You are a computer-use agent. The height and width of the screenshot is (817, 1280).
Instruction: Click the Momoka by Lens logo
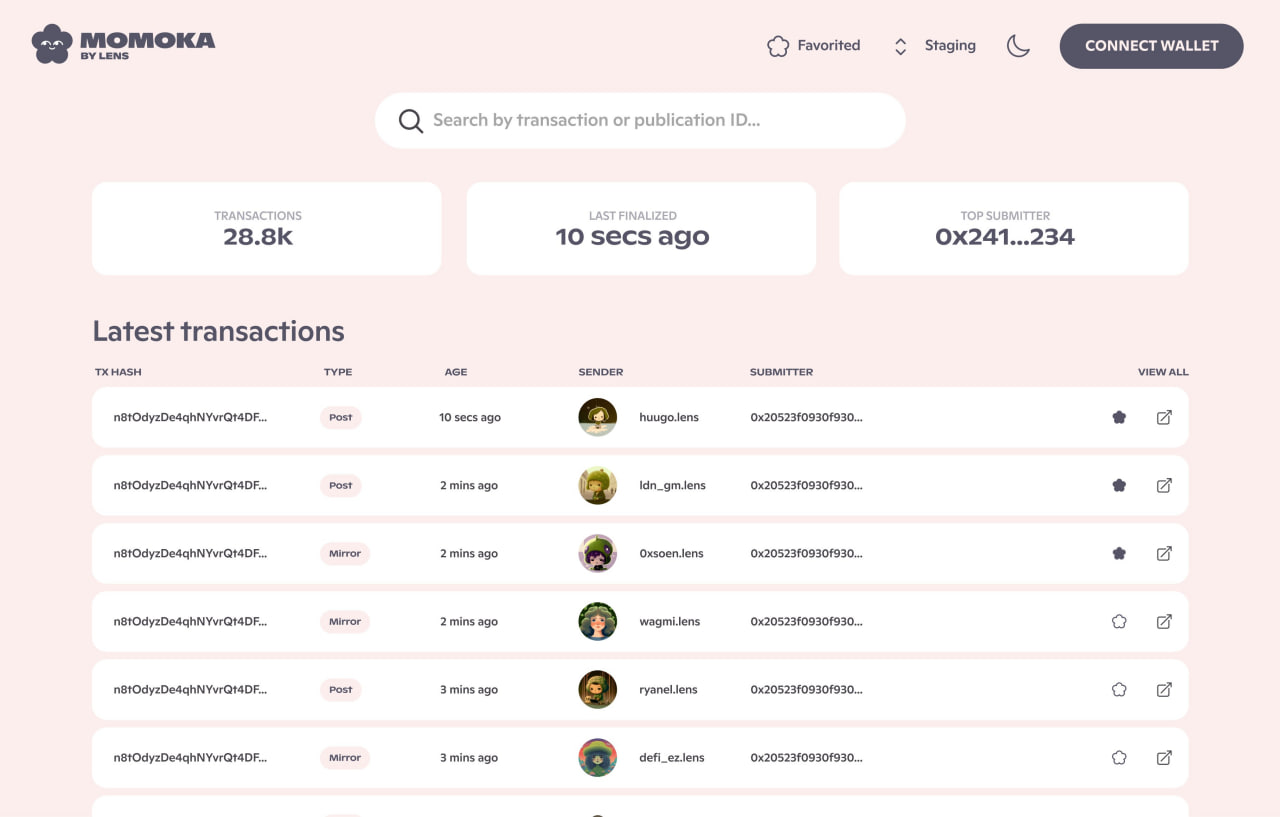122,44
